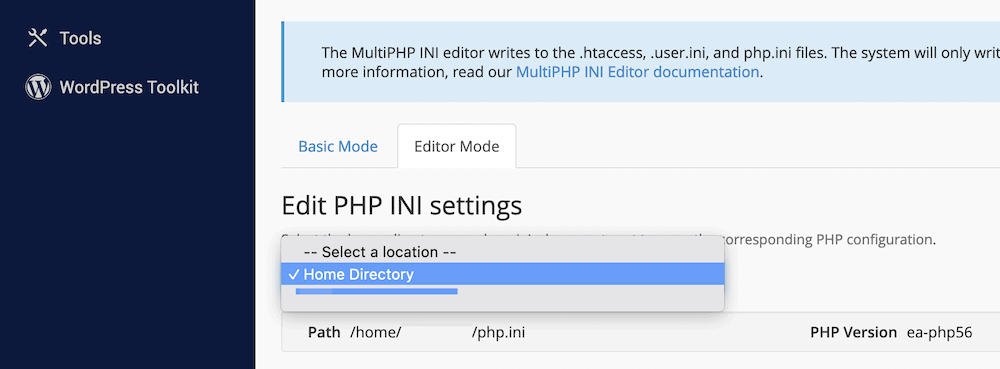Click the "Path" label in the info row
The height and width of the screenshot is (369, 1000).
point(324,333)
